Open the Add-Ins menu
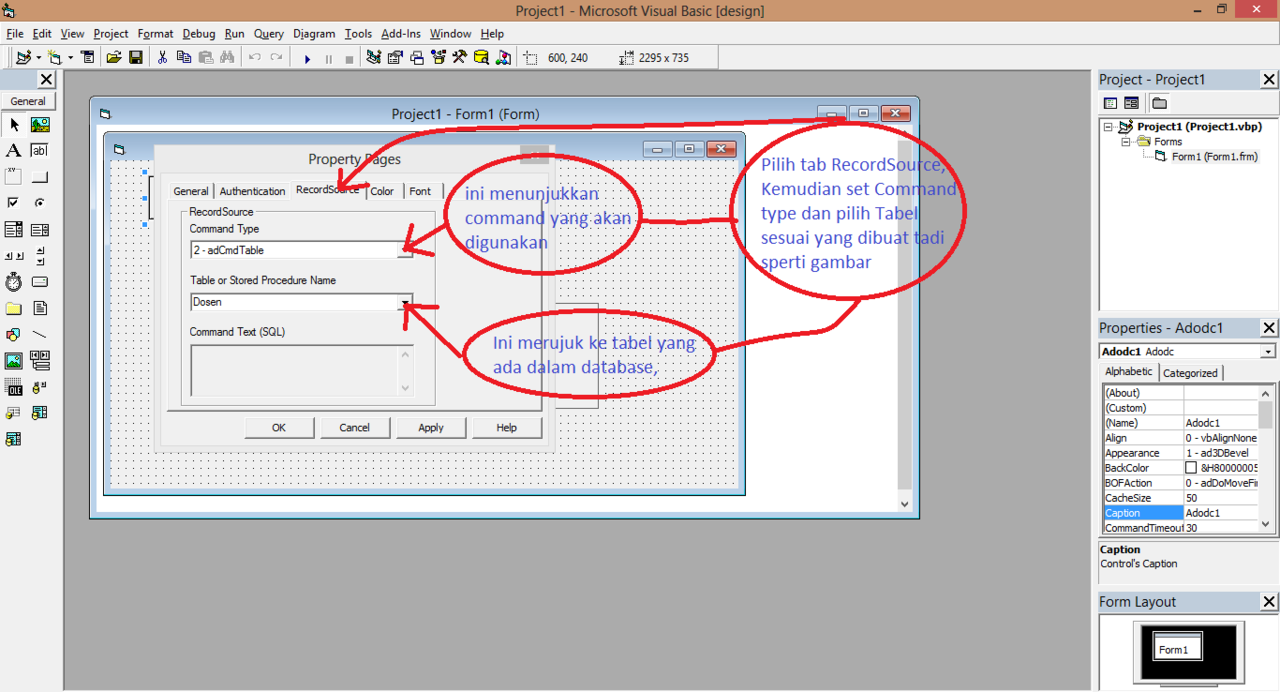Screen dimensions: 1280x692 pos(401,34)
